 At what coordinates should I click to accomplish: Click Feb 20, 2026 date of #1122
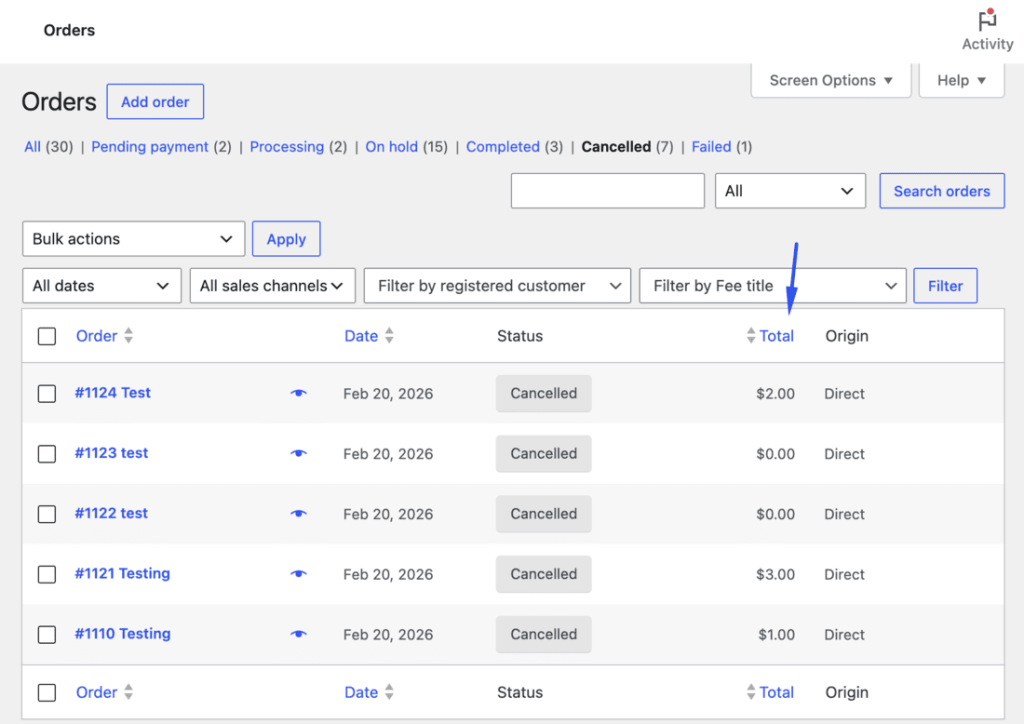point(388,514)
